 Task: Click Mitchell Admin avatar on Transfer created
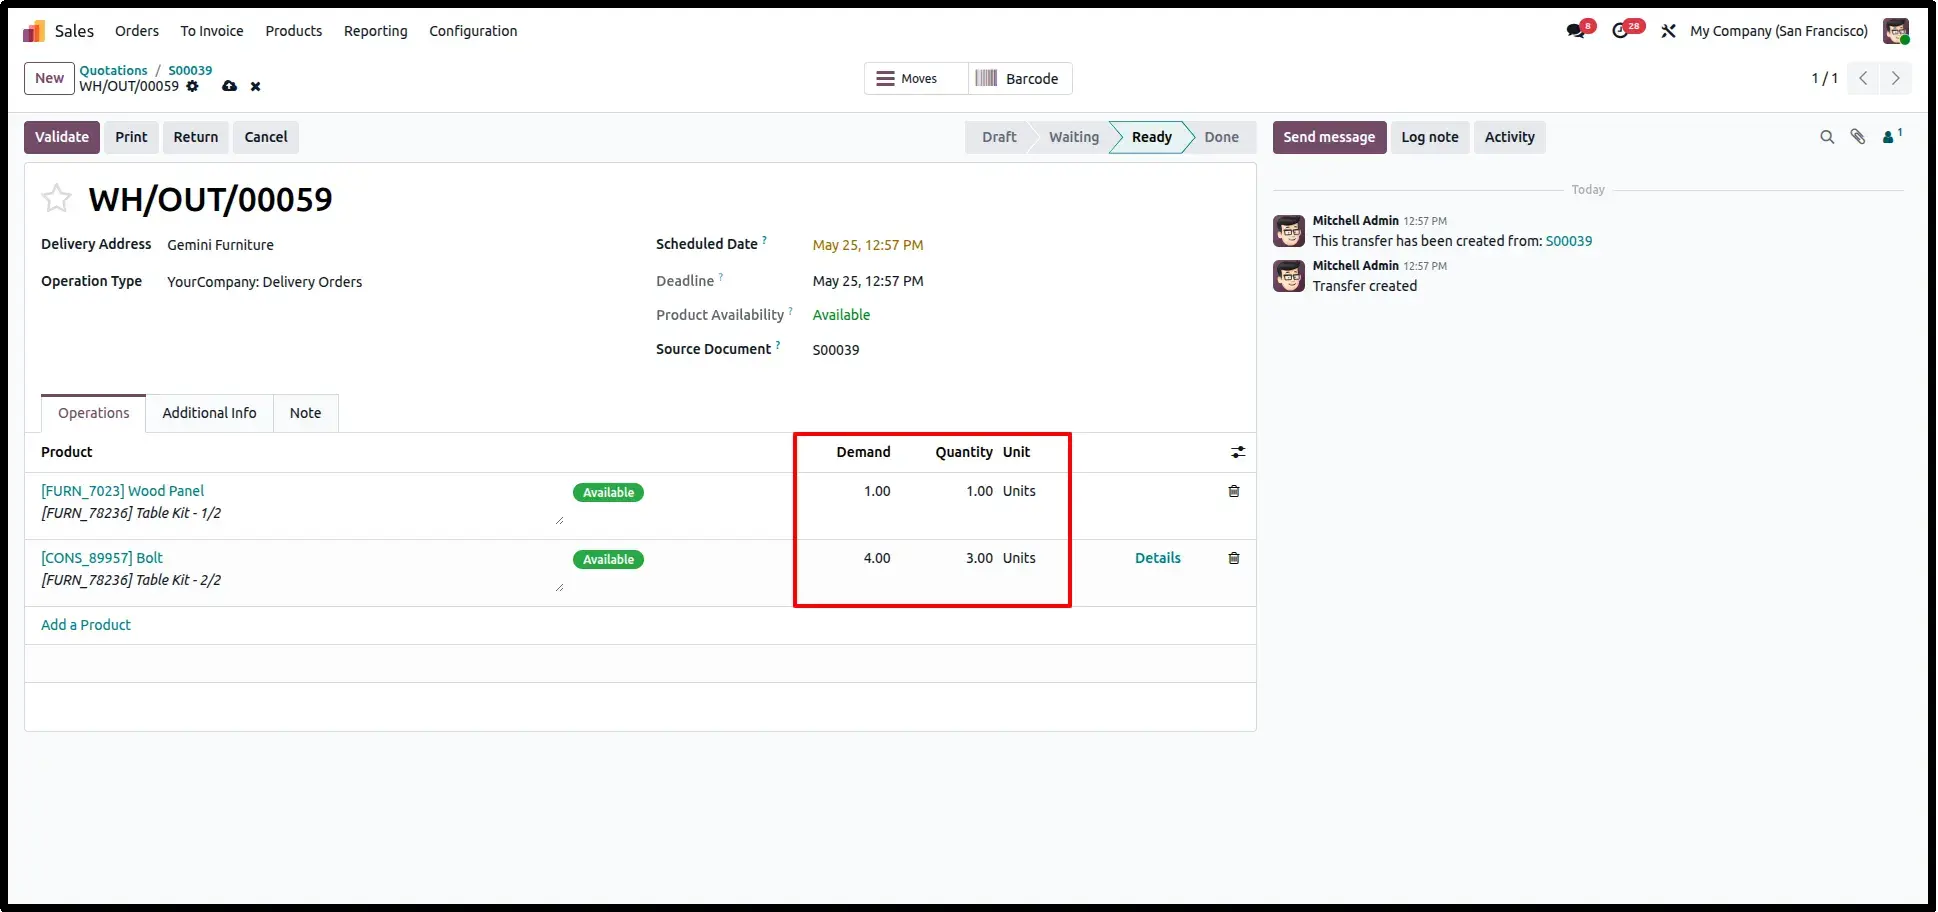[x=1289, y=276]
